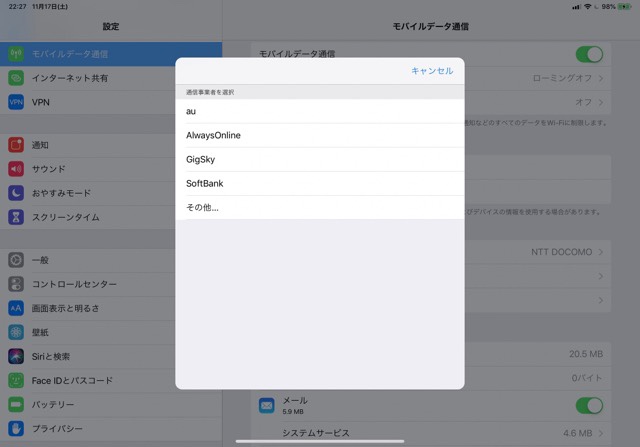Expand the オフ row chevron
The height and width of the screenshot is (447, 640).
click(601, 102)
